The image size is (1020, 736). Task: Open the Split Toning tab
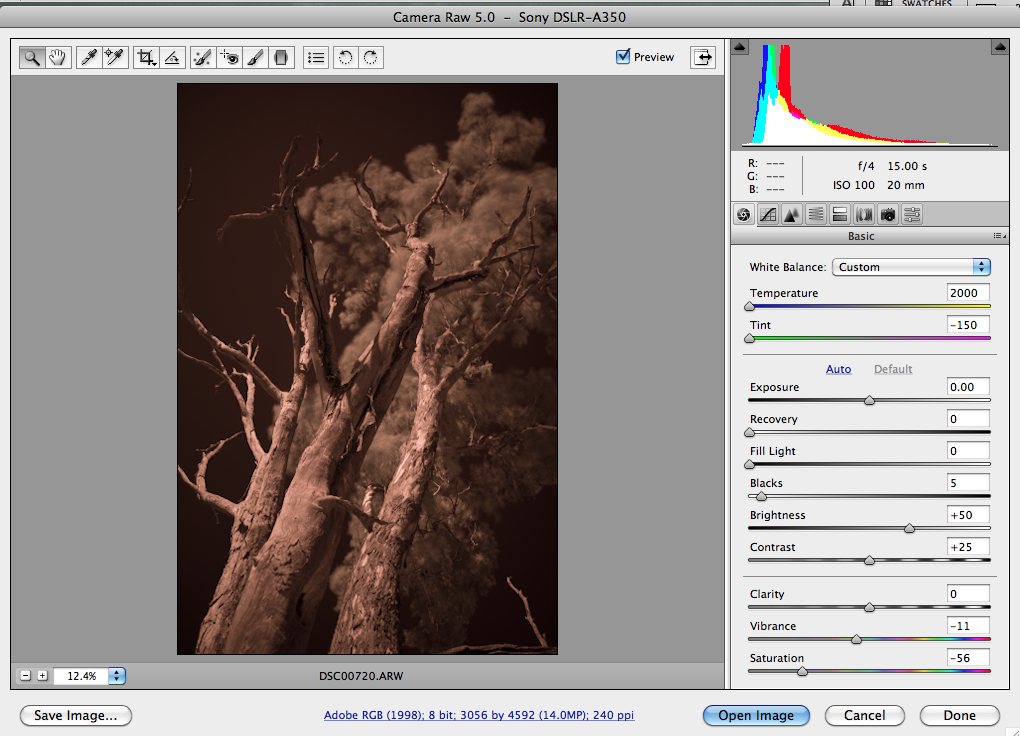tap(840, 214)
